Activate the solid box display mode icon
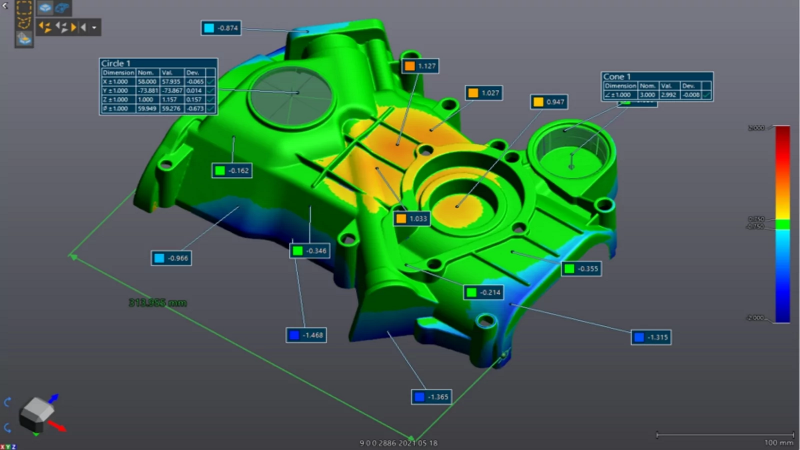This screenshot has height=450, width=800. pos(45,7)
